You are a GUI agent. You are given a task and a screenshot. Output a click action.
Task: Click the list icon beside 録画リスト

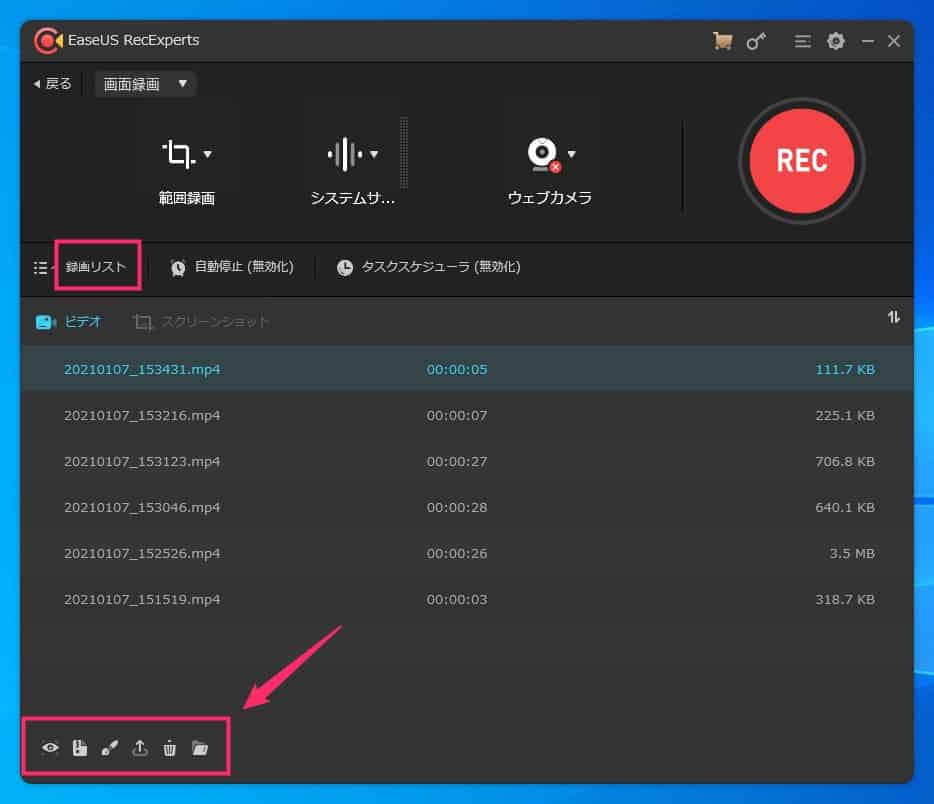41,267
